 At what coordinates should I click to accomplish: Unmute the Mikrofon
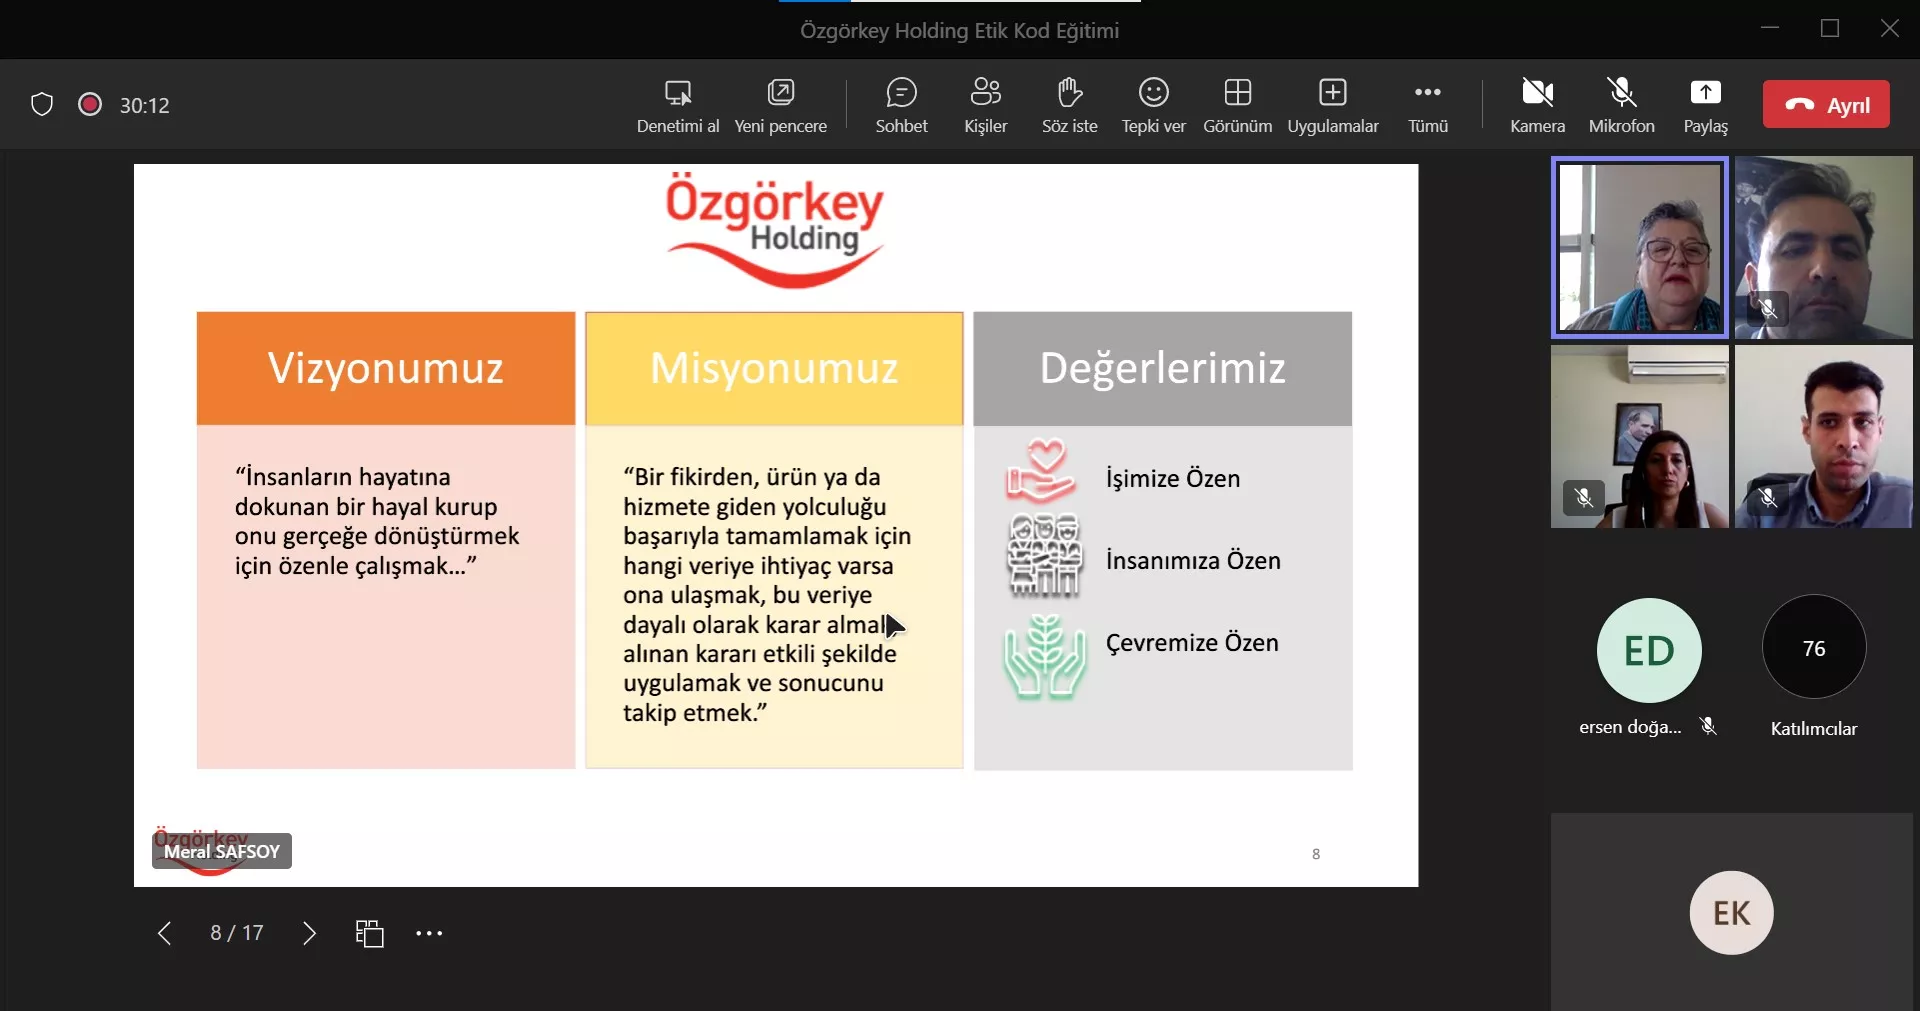tap(1621, 105)
